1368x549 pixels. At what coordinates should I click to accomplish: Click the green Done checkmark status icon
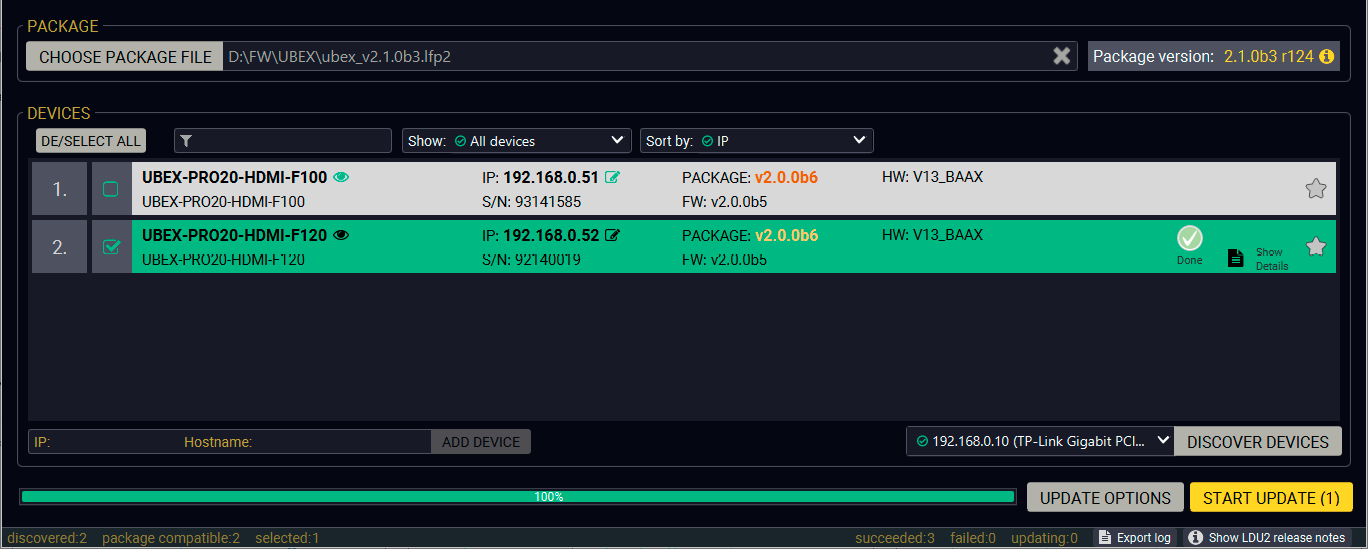coord(1189,238)
